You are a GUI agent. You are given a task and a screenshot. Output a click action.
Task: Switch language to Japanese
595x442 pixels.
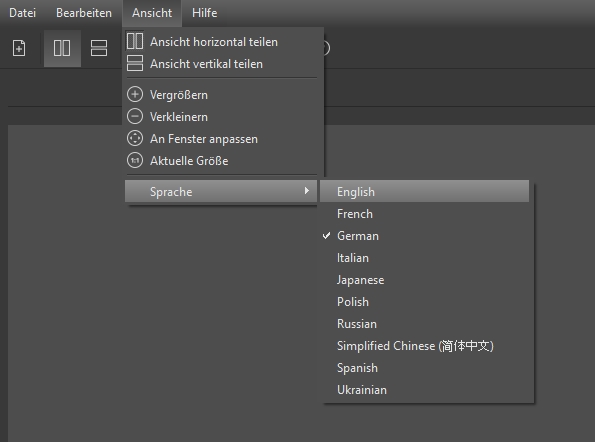(x=424, y=280)
